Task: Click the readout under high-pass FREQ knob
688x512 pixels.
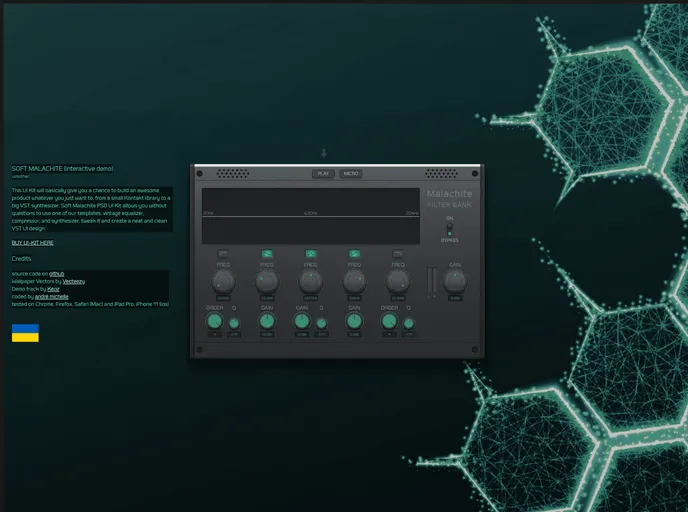Action: tap(223, 298)
